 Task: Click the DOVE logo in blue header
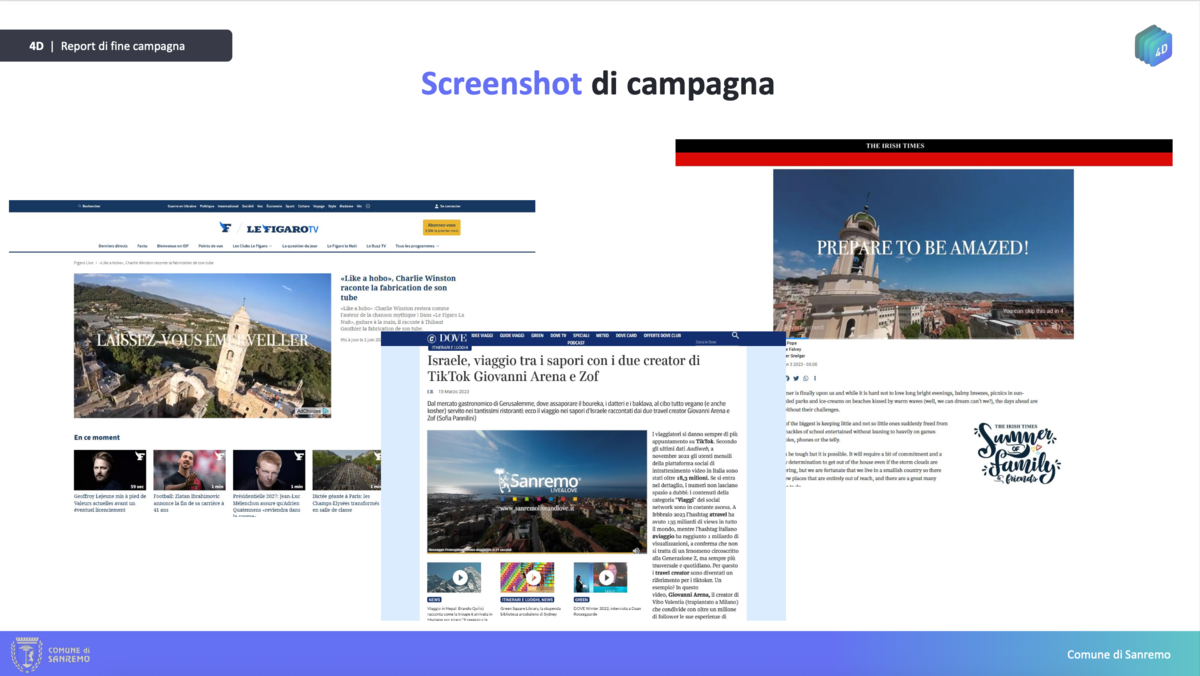click(x=448, y=338)
